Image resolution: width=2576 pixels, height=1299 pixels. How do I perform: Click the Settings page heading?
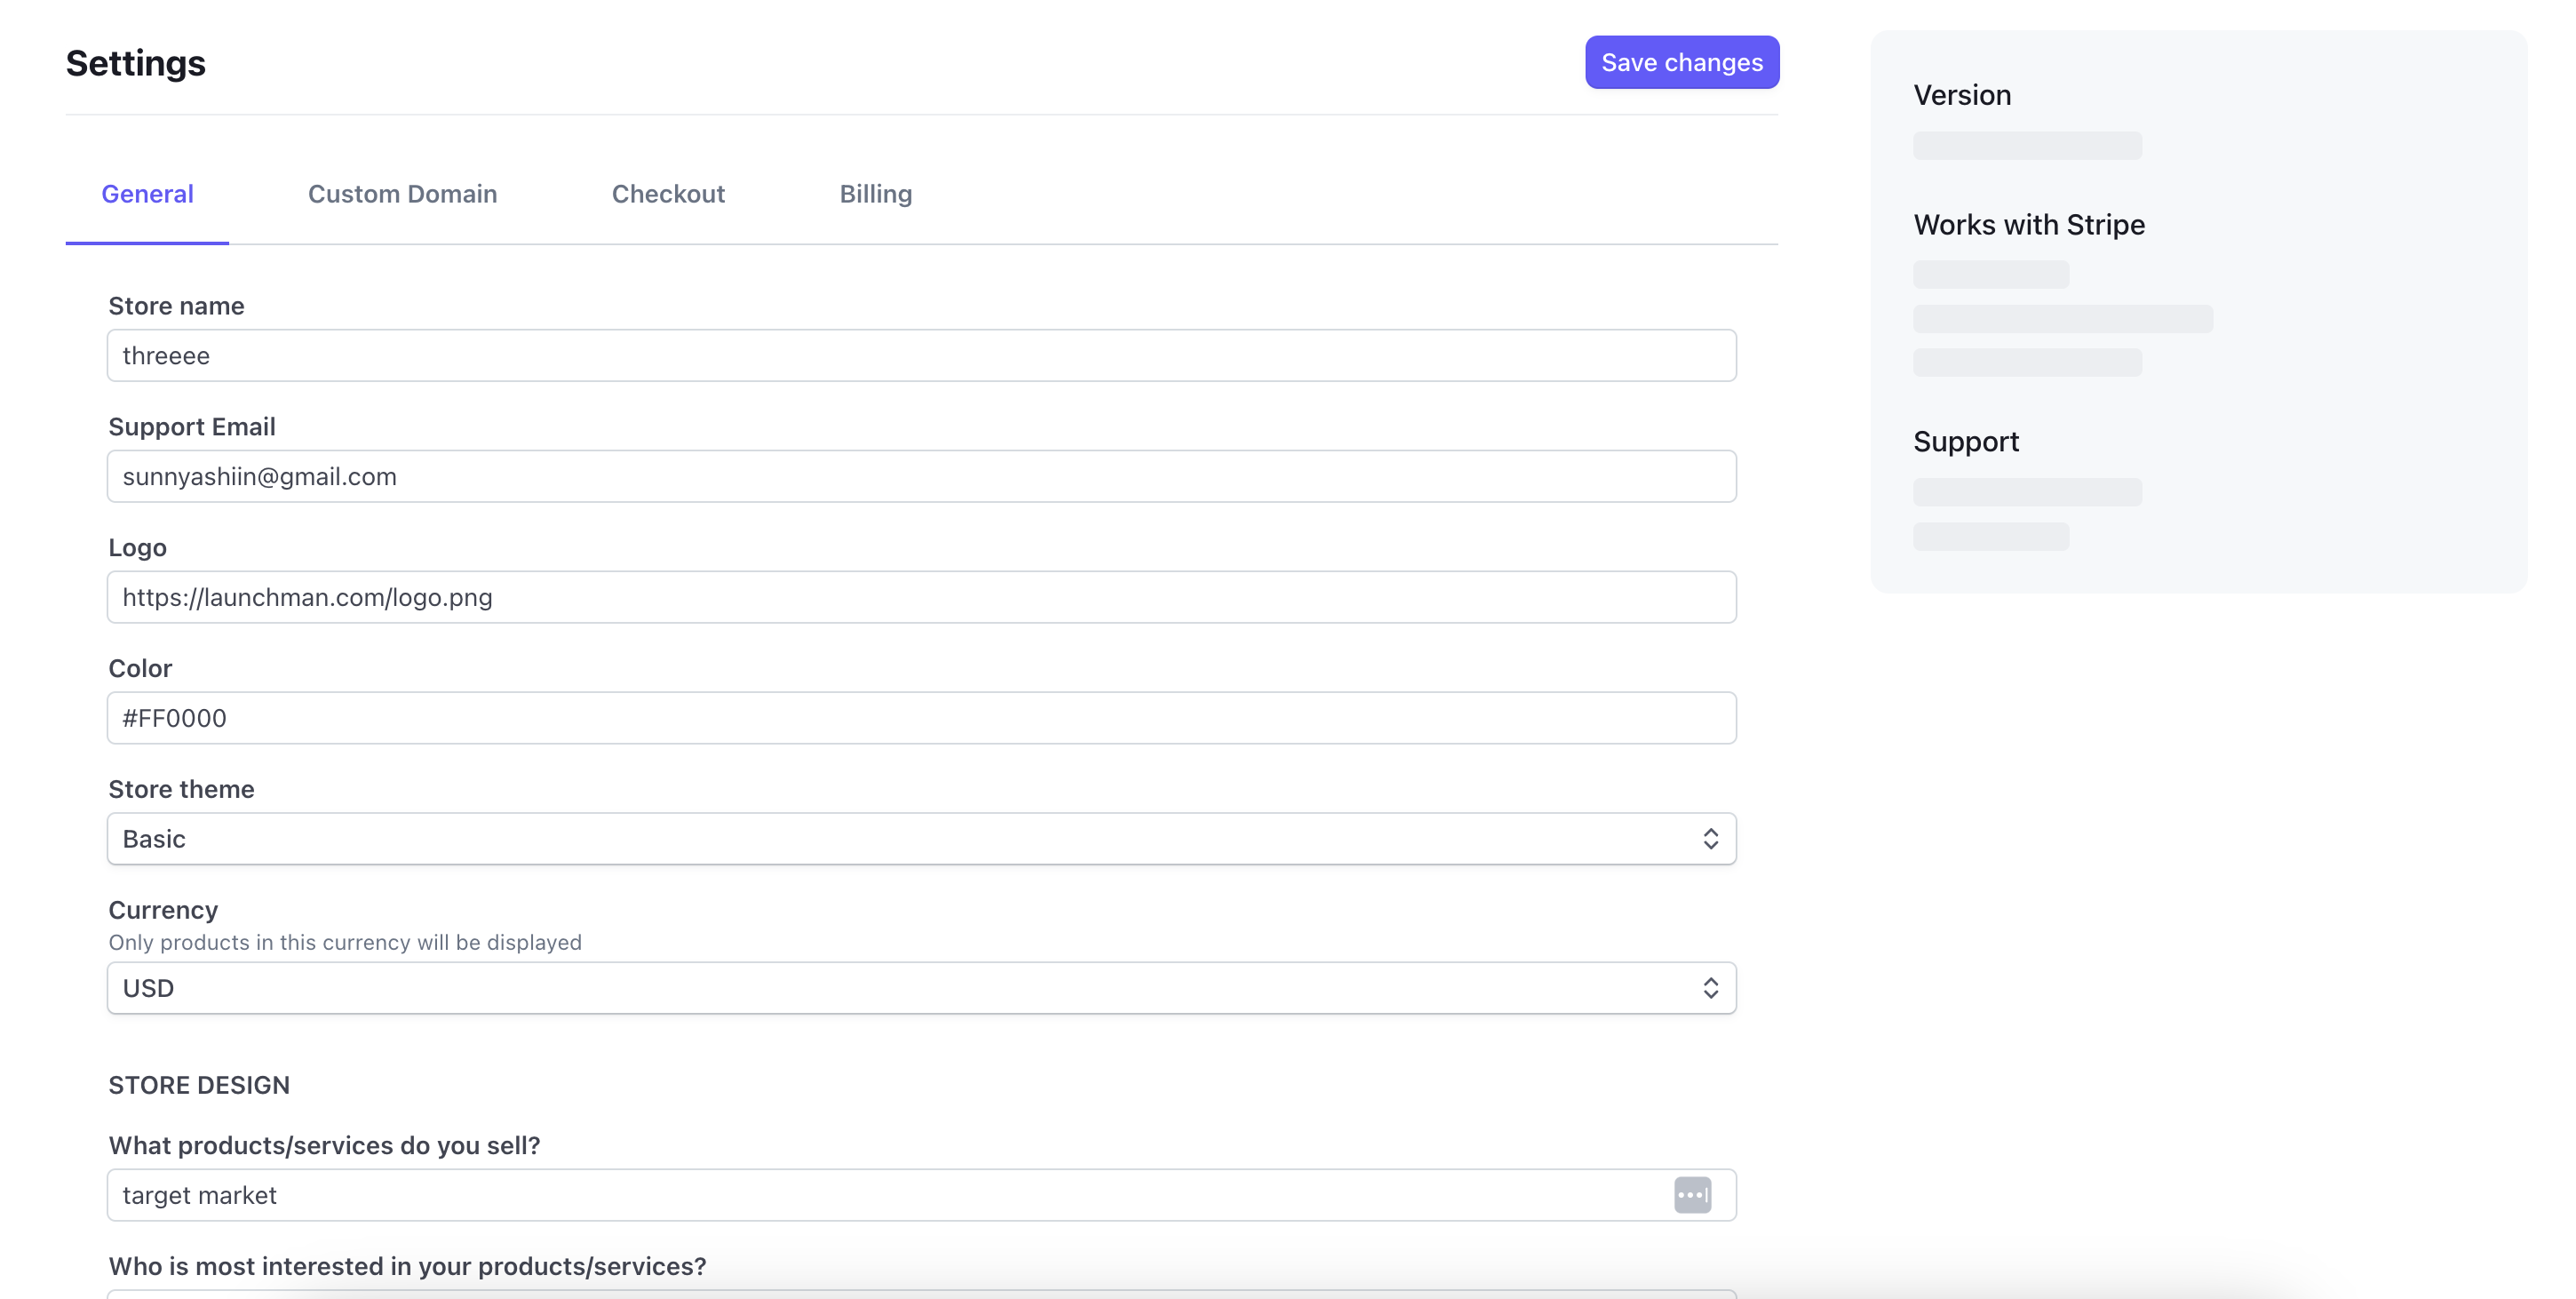click(136, 63)
